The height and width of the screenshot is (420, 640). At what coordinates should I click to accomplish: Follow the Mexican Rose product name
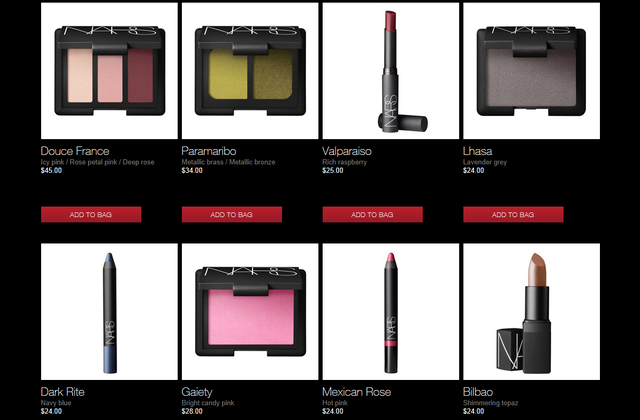point(357,392)
